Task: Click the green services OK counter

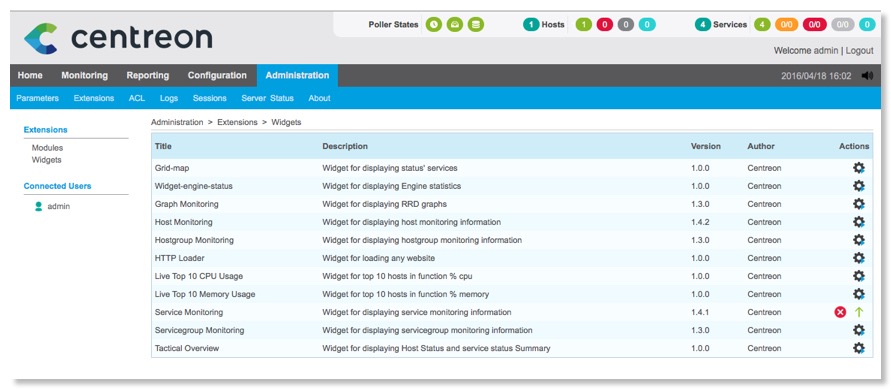Action: [x=762, y=24]
